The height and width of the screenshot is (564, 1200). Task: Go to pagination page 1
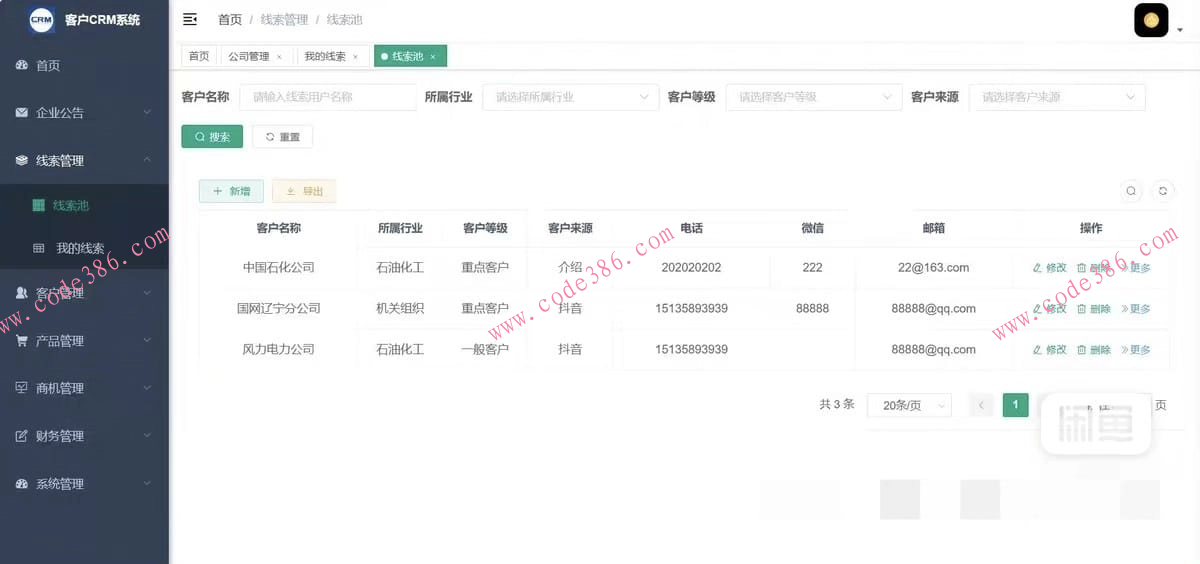[1015, 405]
